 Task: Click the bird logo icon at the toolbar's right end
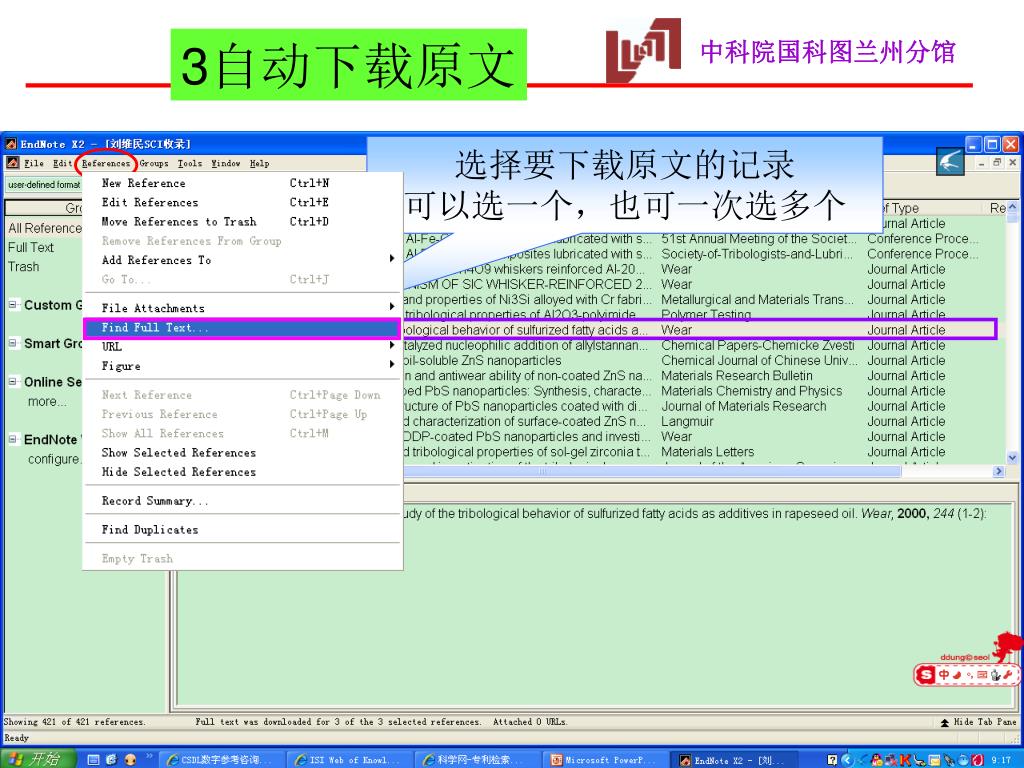tap(950, 161)
